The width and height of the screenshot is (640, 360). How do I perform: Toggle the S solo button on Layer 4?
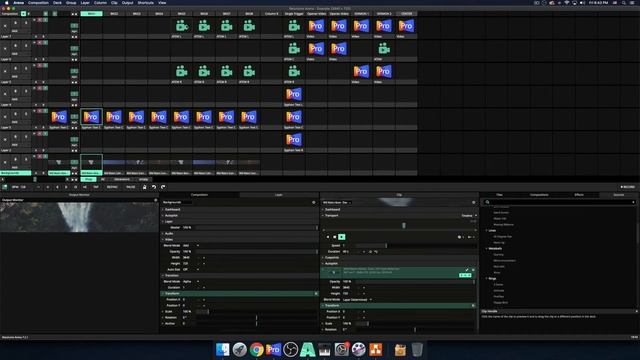click(x=26, y=91)
